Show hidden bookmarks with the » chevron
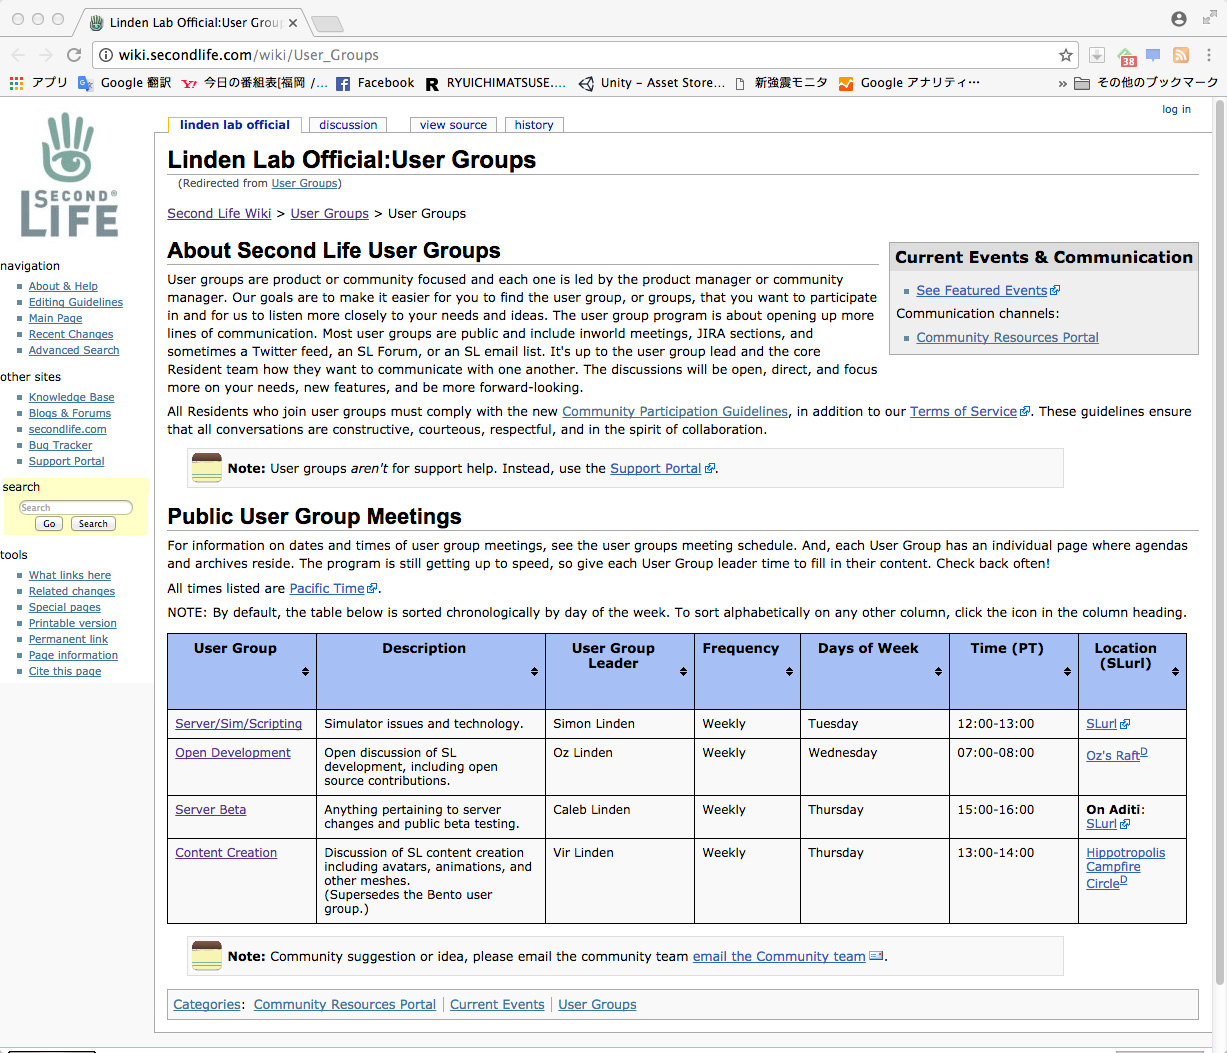This screenshot has height=1053, width=1227. (1062, 83)
